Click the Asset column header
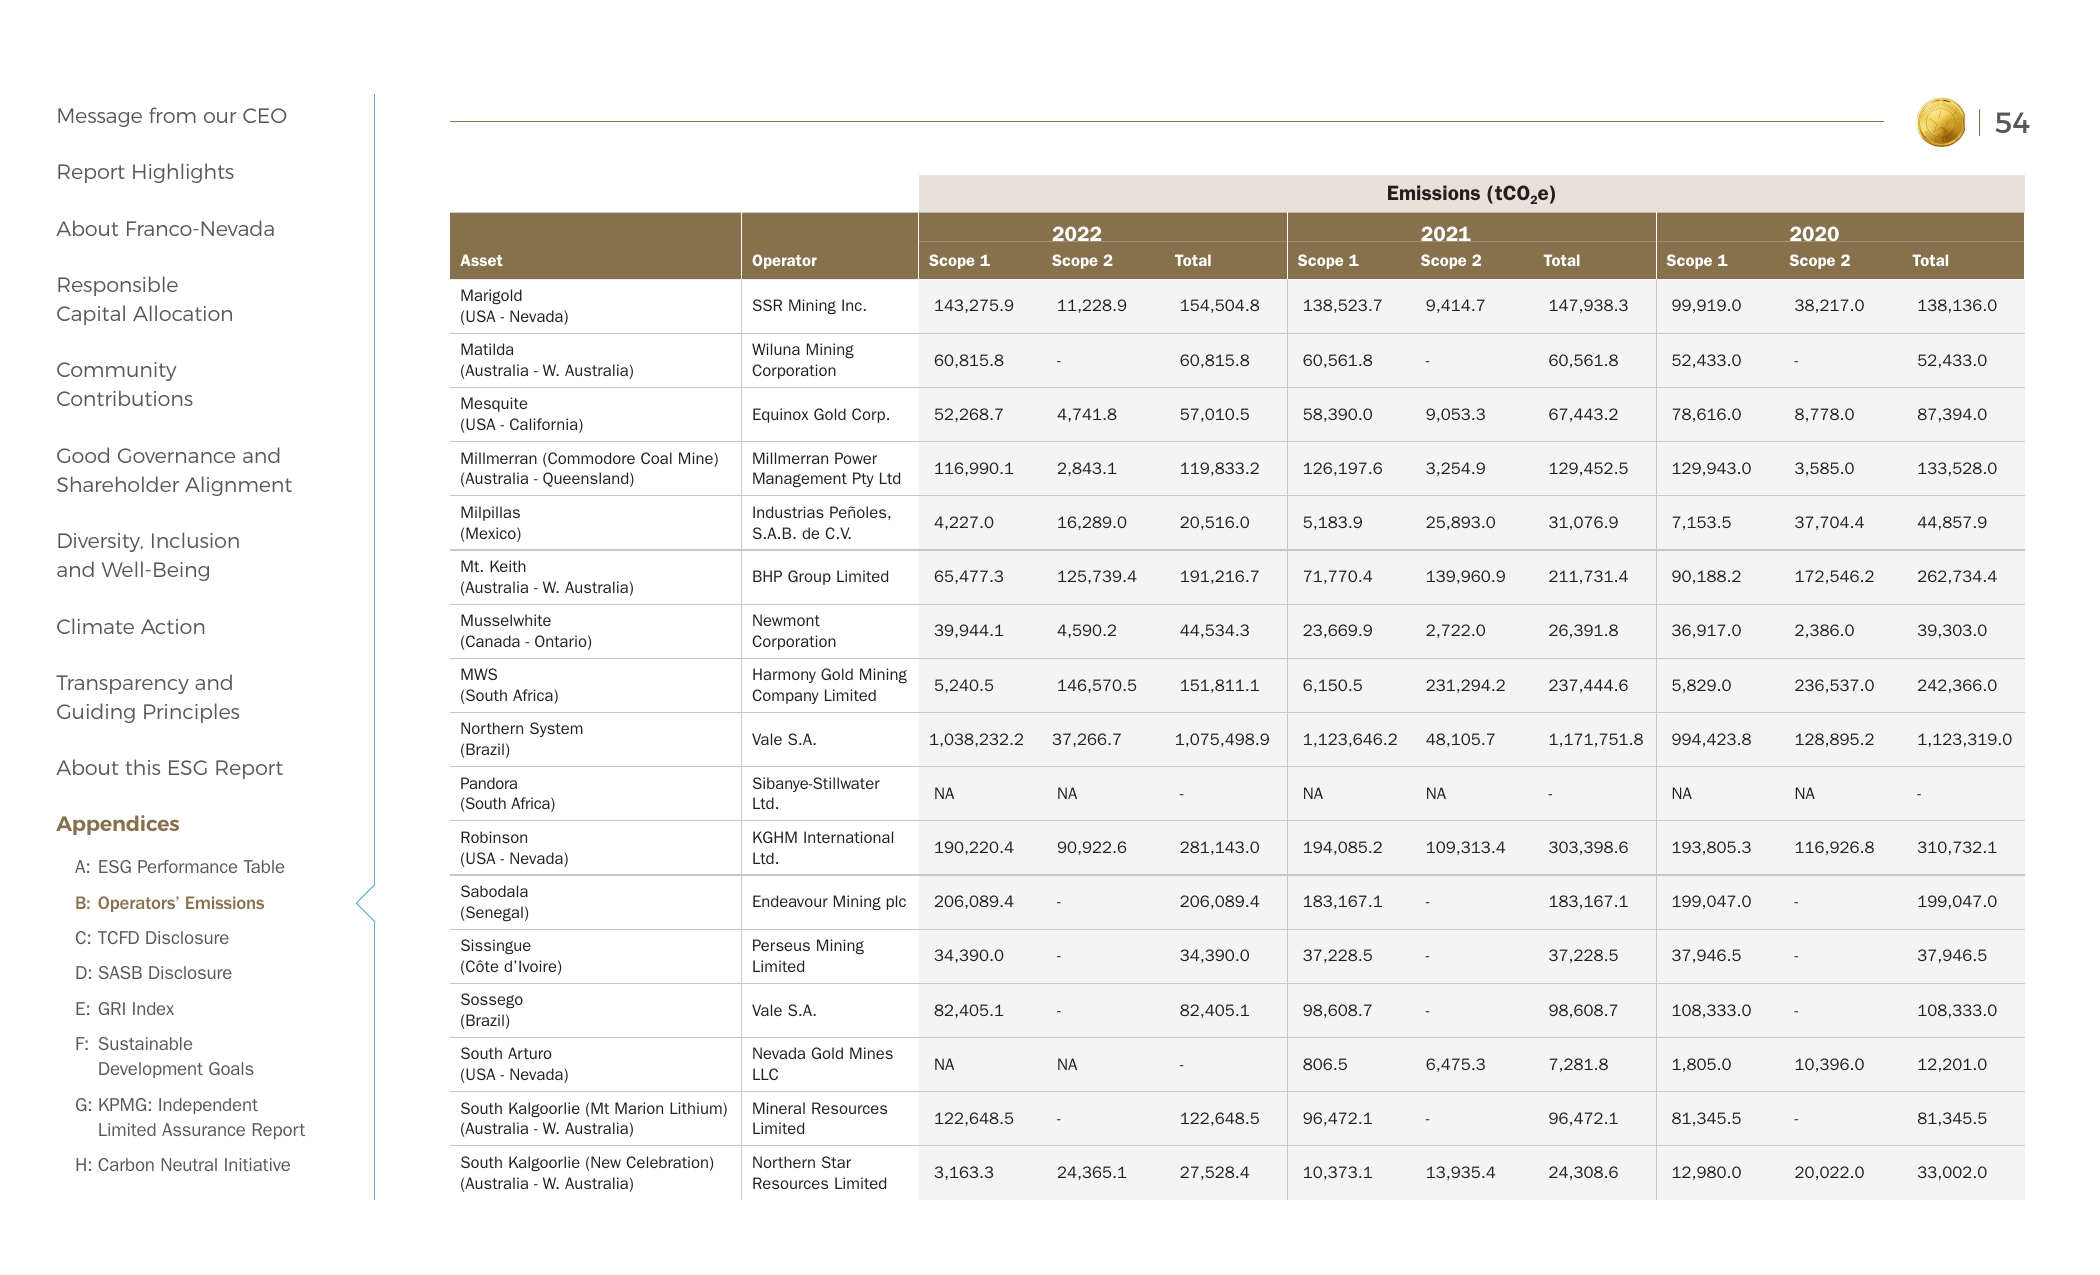The image size is (2100, 1275). click(x=481, y=260)
